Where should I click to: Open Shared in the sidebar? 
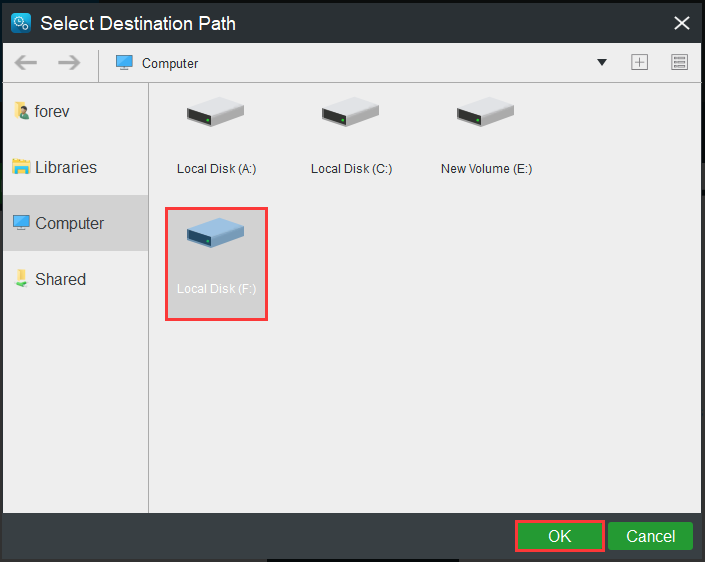coord(76,279)
